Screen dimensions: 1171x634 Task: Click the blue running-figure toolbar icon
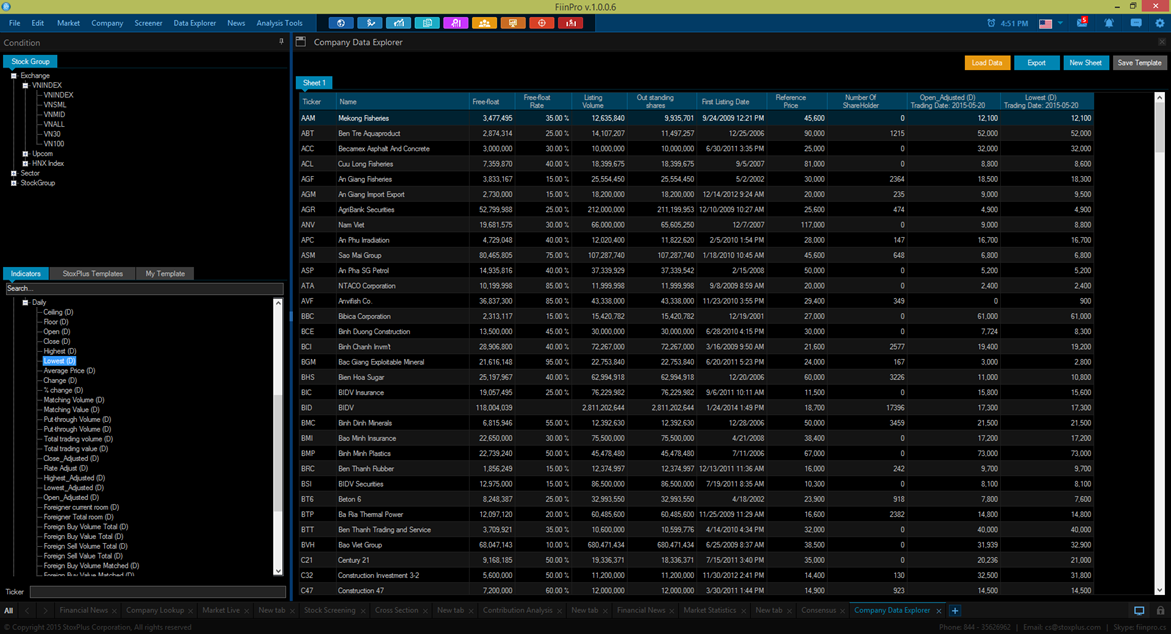pyautogui.click(x=370, y=23)
